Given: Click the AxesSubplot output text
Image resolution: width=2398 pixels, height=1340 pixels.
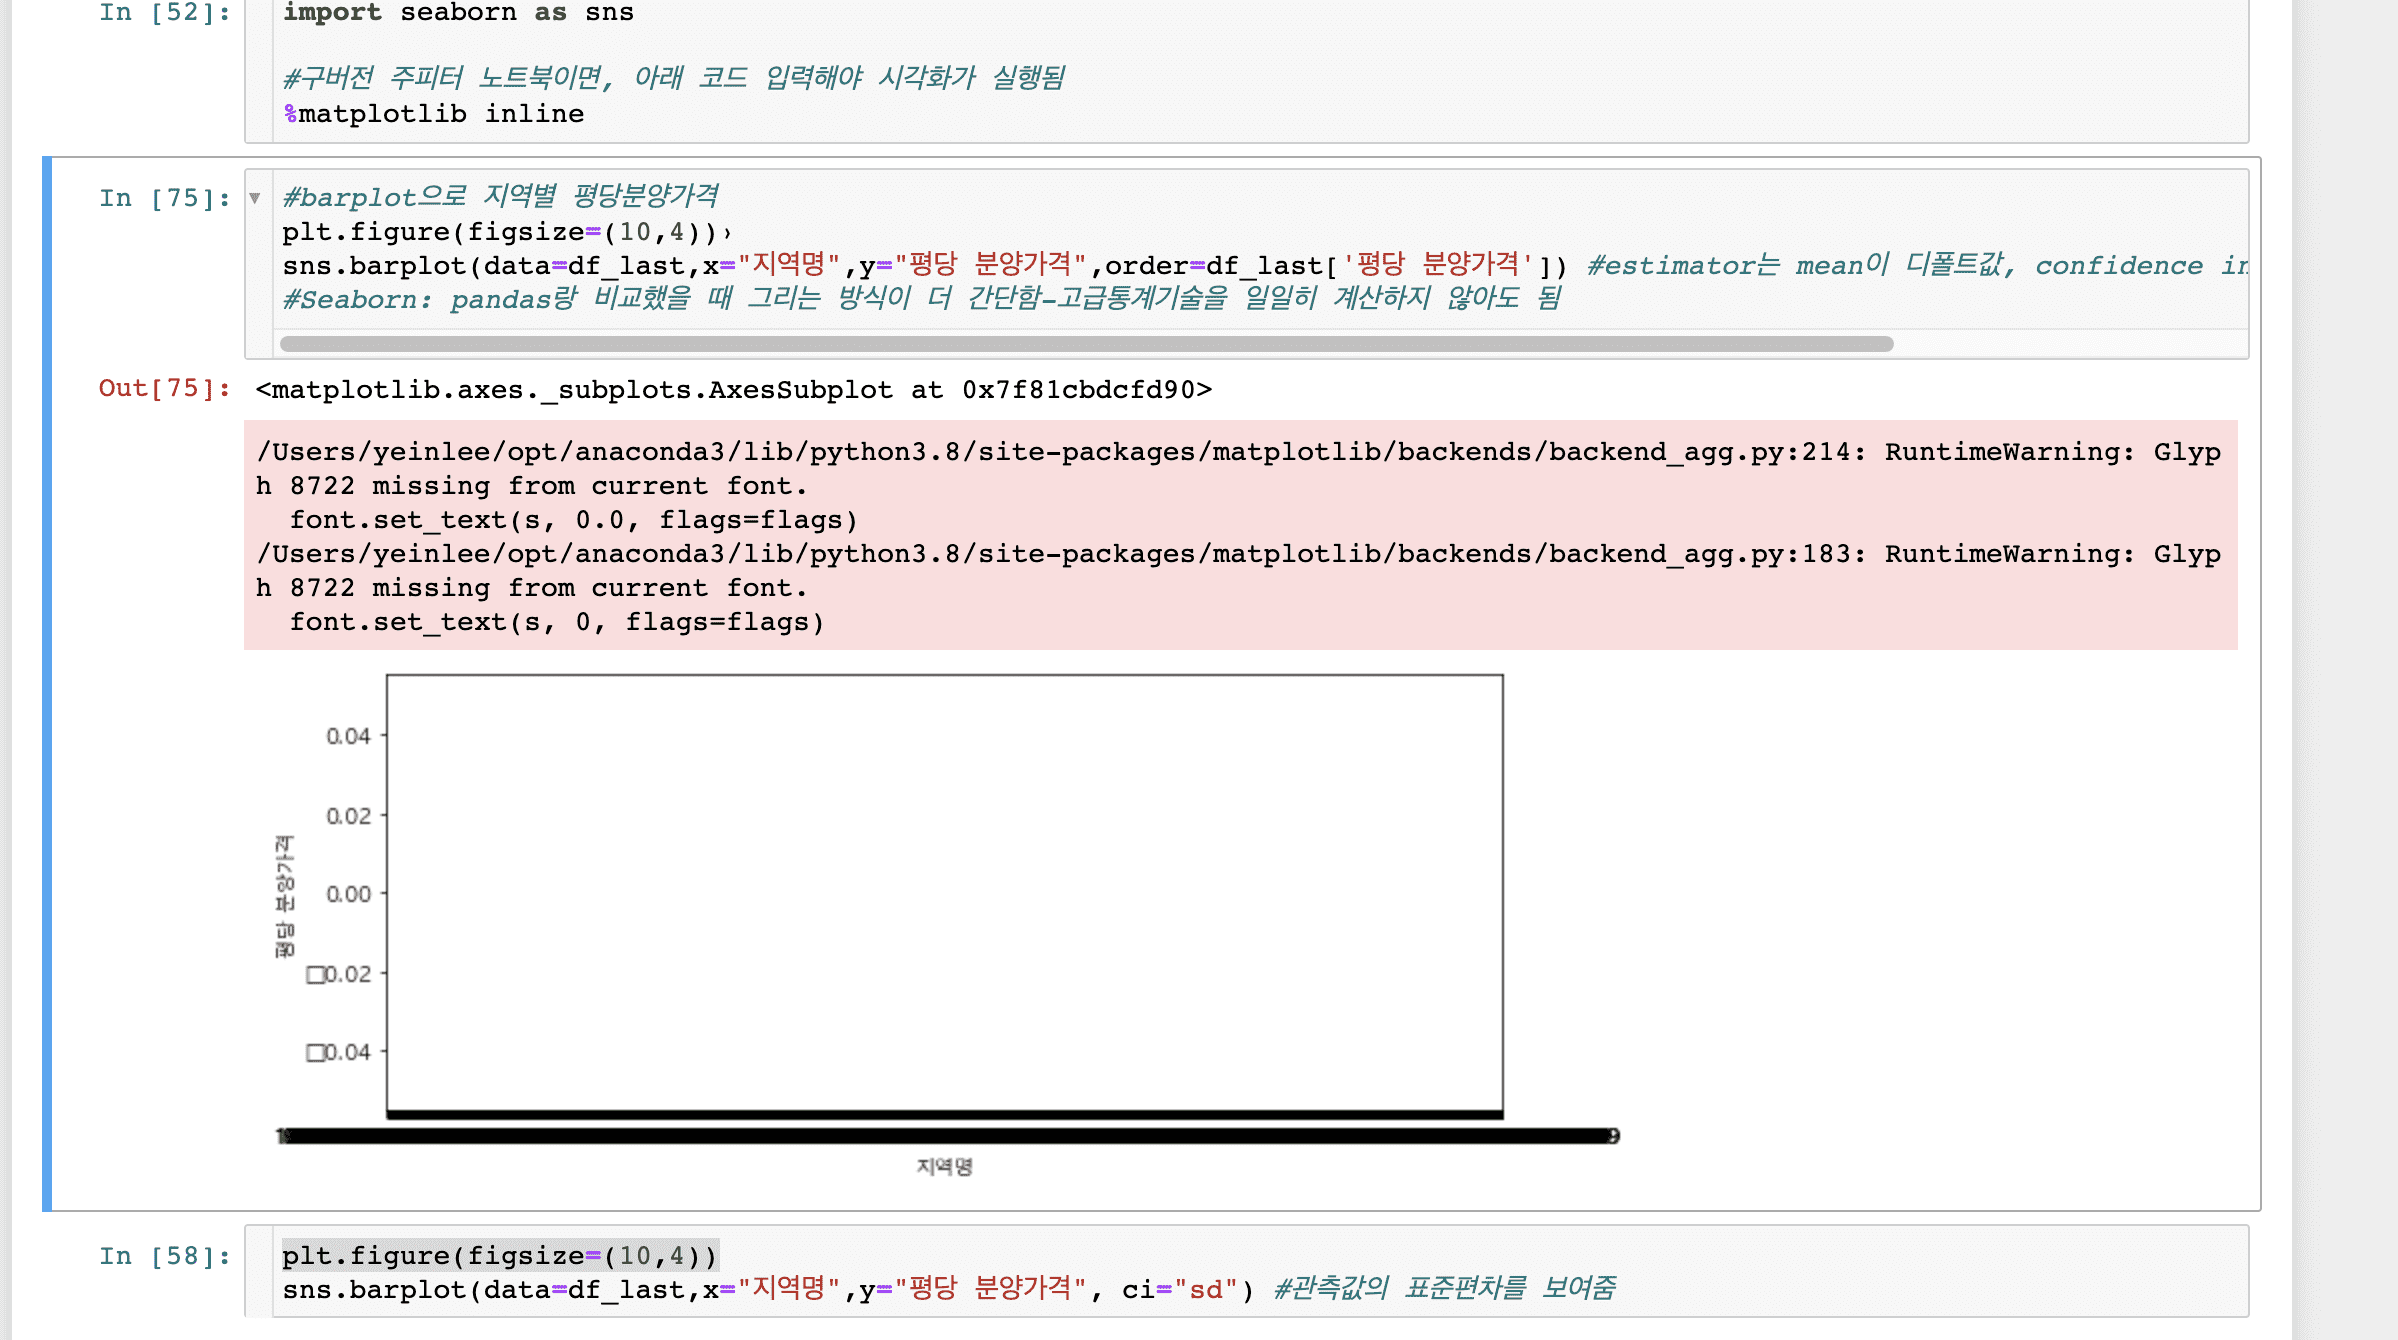Looking at the screenshot, I should pyautogui.click(x=733, y=390).
